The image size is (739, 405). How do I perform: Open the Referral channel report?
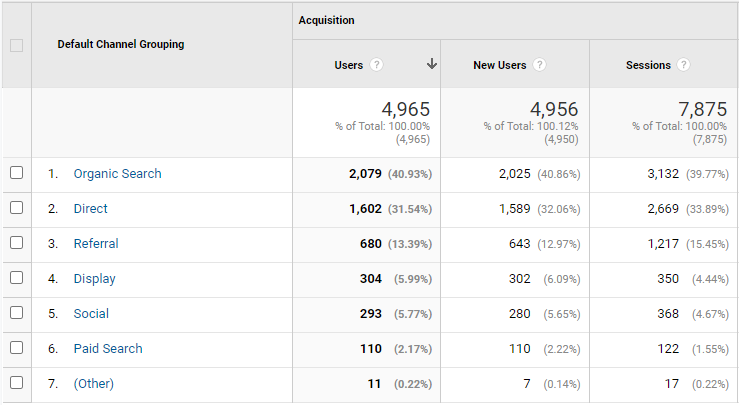(x=96, y=244)
